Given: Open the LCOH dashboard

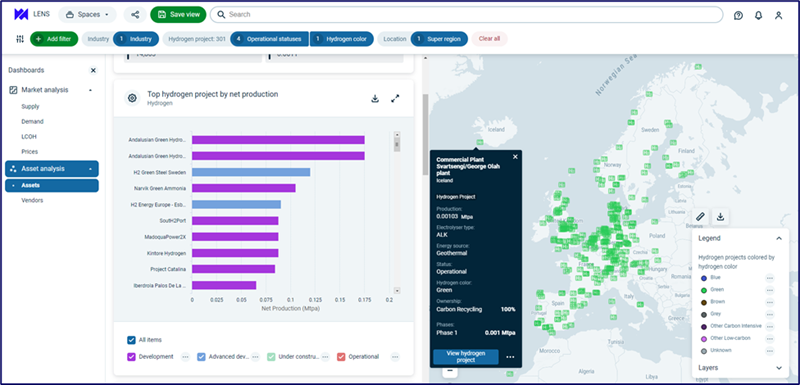Looking at the screenshot, I should 29,137.
